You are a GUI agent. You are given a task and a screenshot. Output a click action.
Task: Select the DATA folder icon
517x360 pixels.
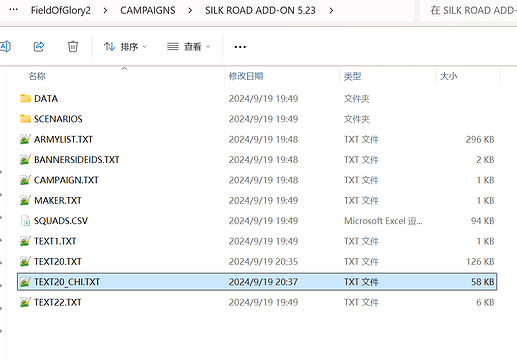(x=25, y=98)
